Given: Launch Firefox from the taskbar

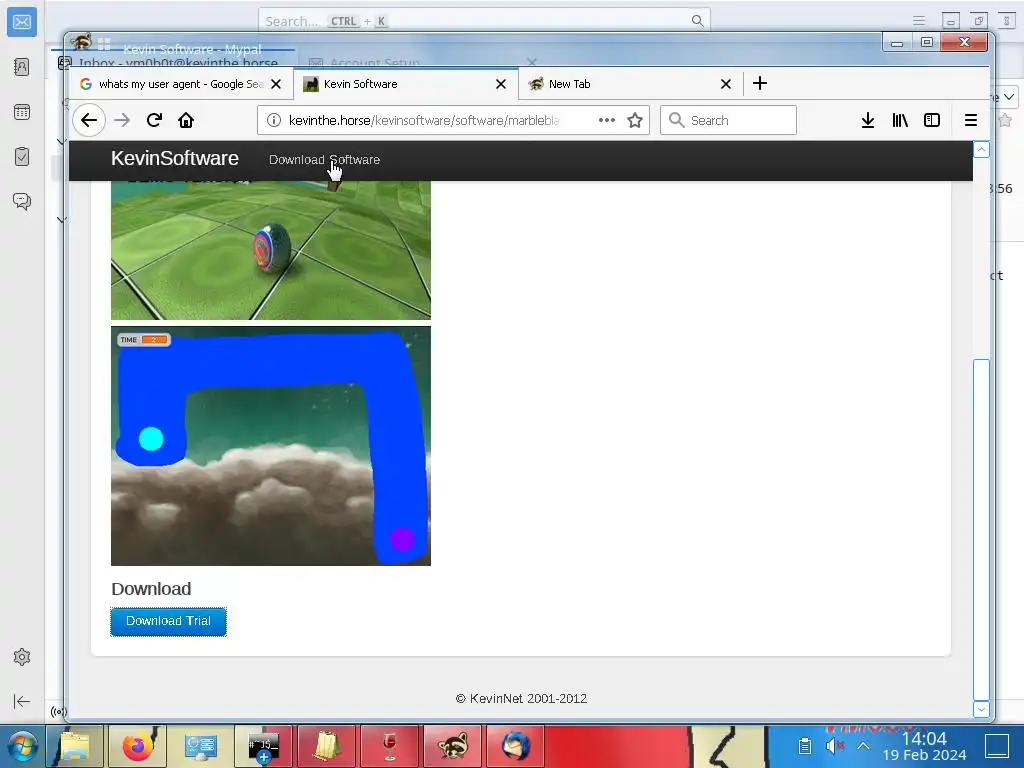Looking at the screenshot, I should click(138, 746).
